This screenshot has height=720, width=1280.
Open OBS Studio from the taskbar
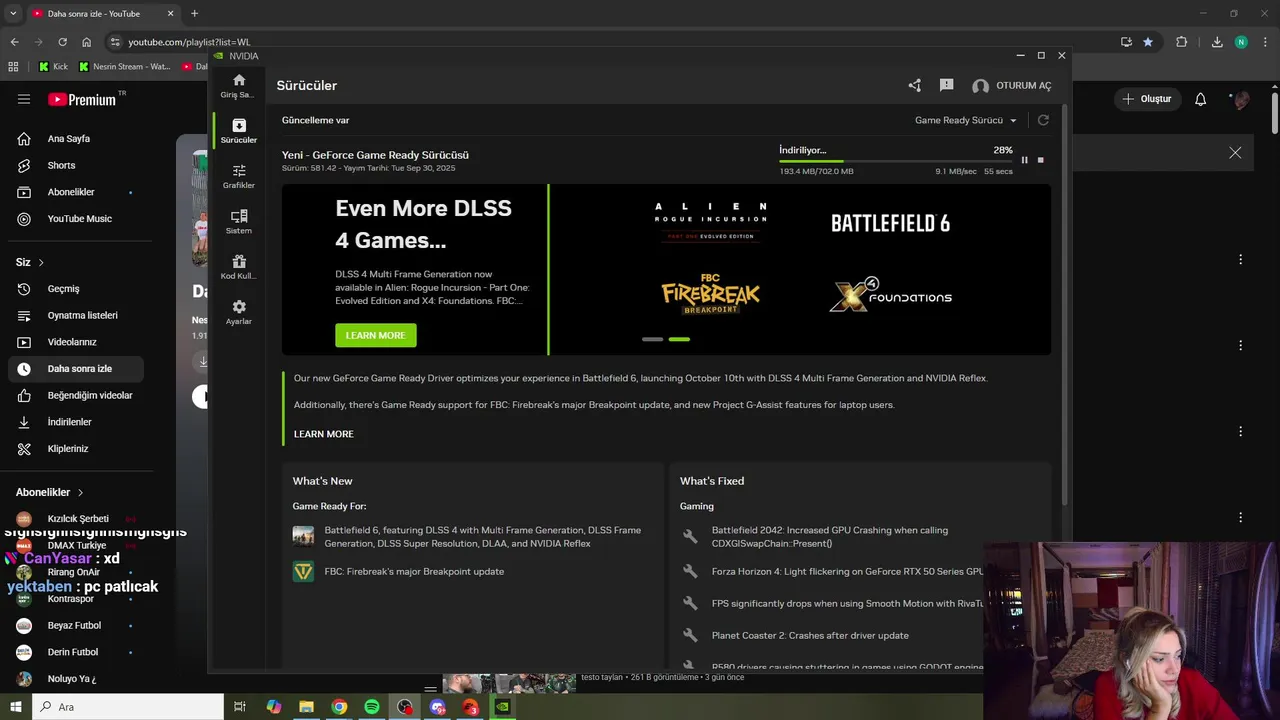tap(404, 707)
